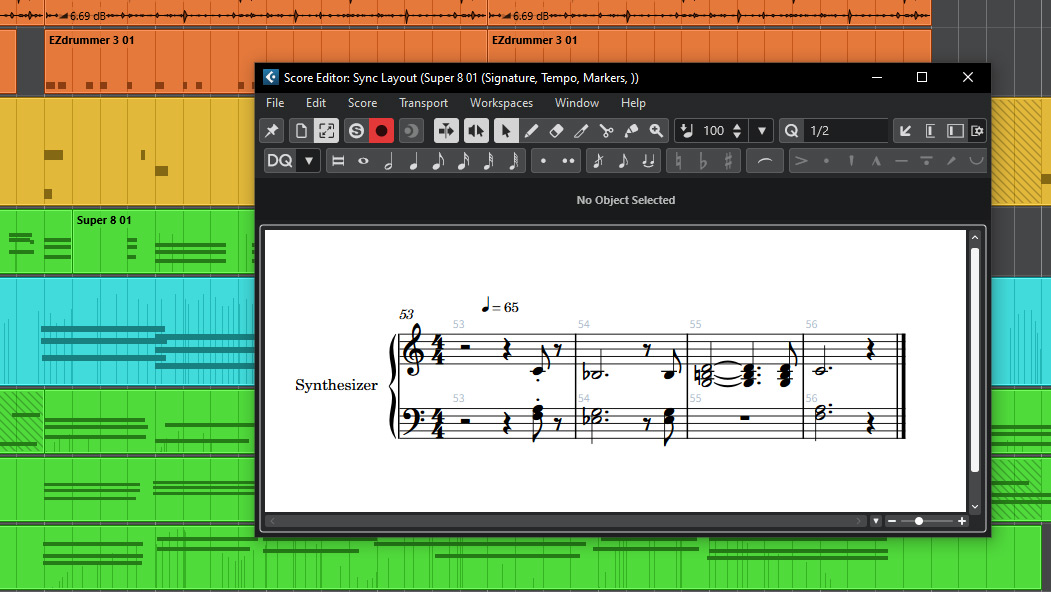The height and width of the screenshot is (592, 1051).
Task: Toggle Solo Editor button
Action: tap(355, 131)
